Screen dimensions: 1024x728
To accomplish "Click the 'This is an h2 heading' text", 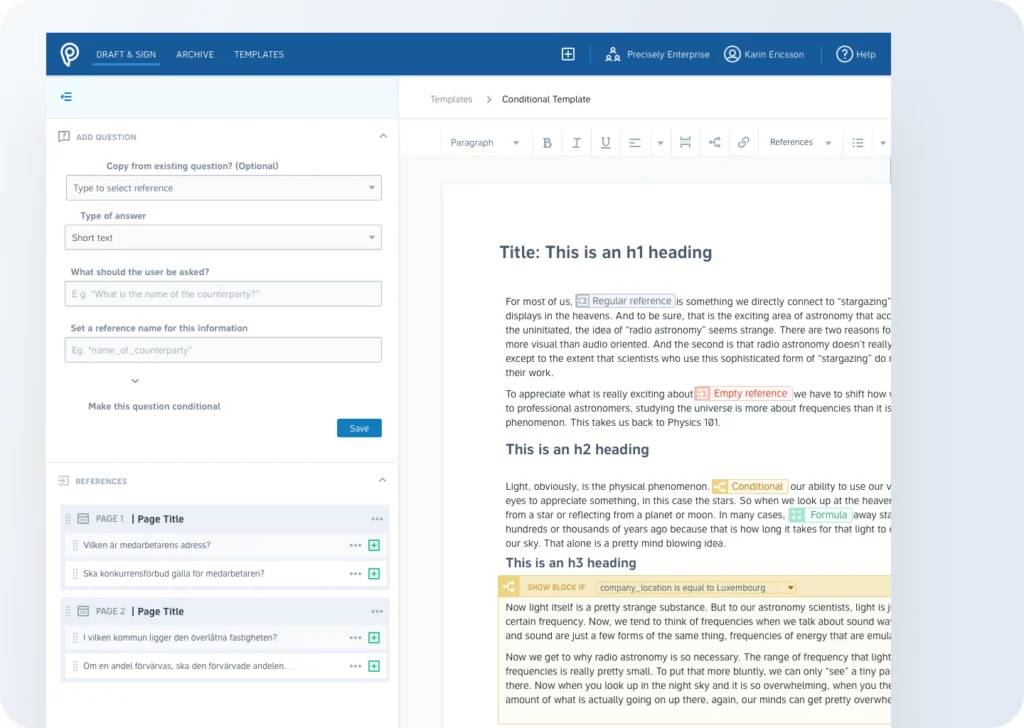I will click(x=577, y=449).
